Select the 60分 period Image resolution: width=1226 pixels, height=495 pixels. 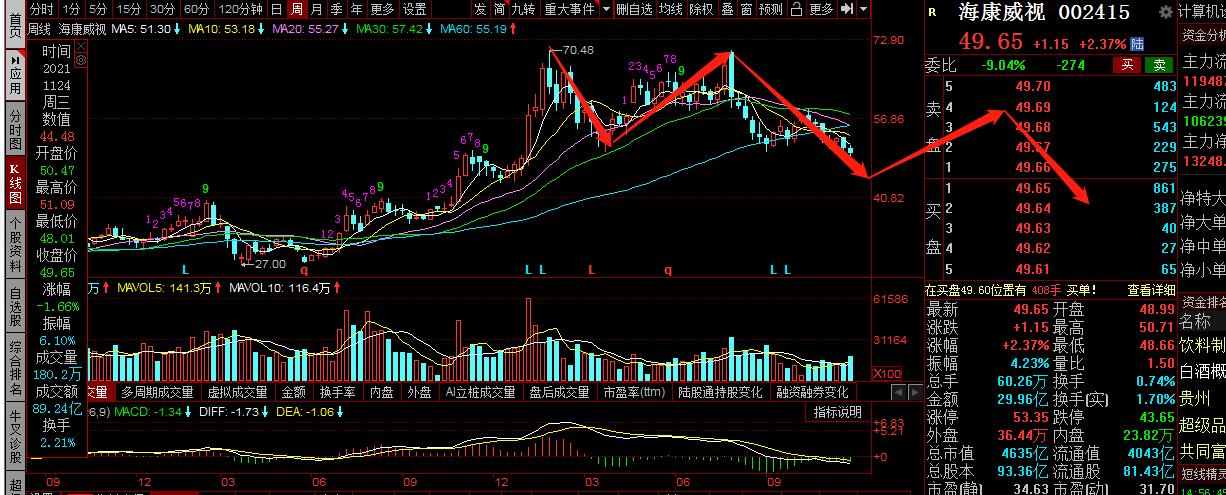click(x=196, y=9)
